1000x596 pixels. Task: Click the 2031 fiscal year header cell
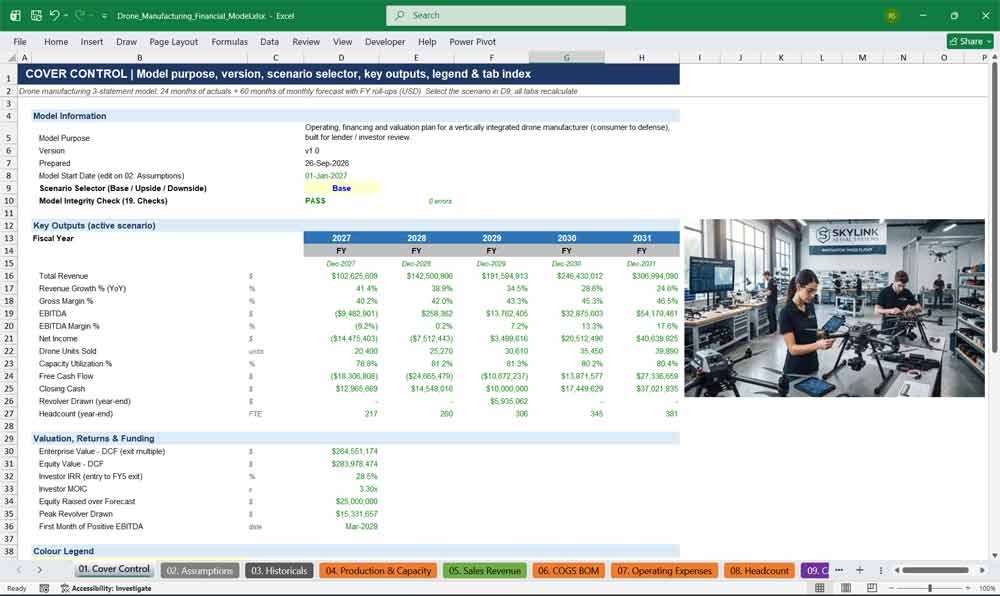(642, 238)
